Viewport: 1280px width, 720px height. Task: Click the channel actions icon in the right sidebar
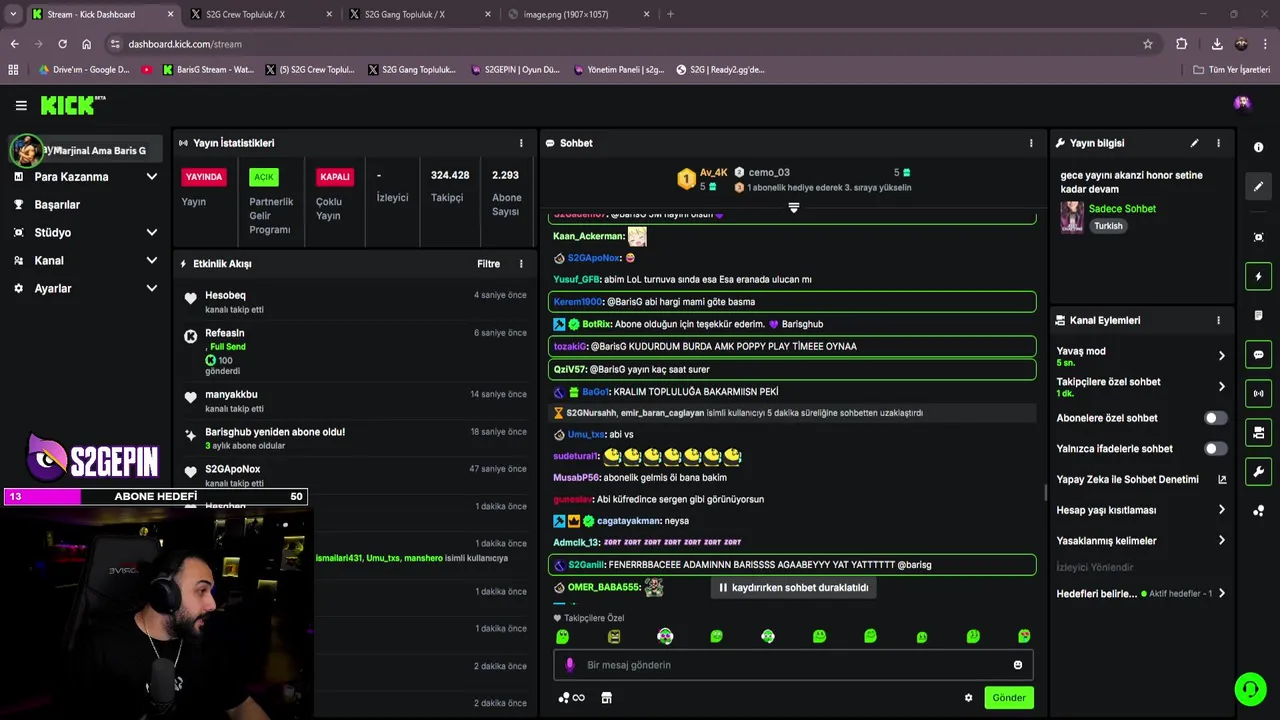coord(1258,432)
